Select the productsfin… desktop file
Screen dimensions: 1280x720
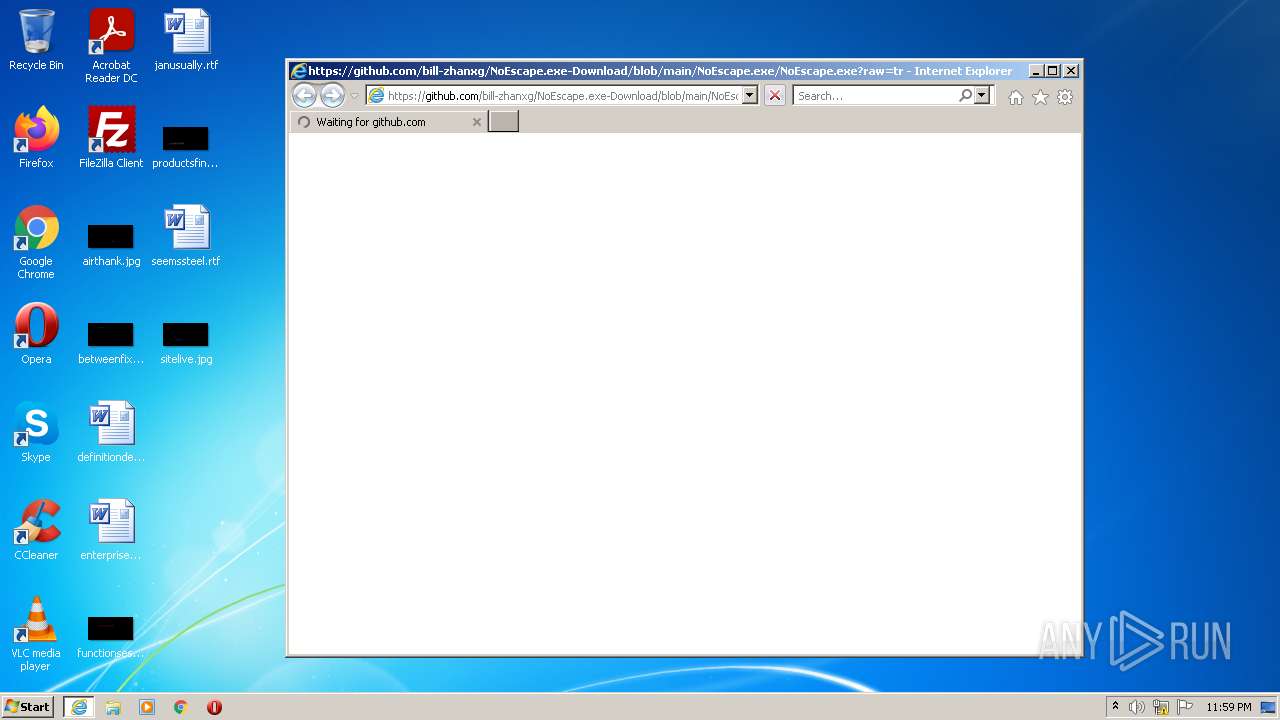coord(186,146)
